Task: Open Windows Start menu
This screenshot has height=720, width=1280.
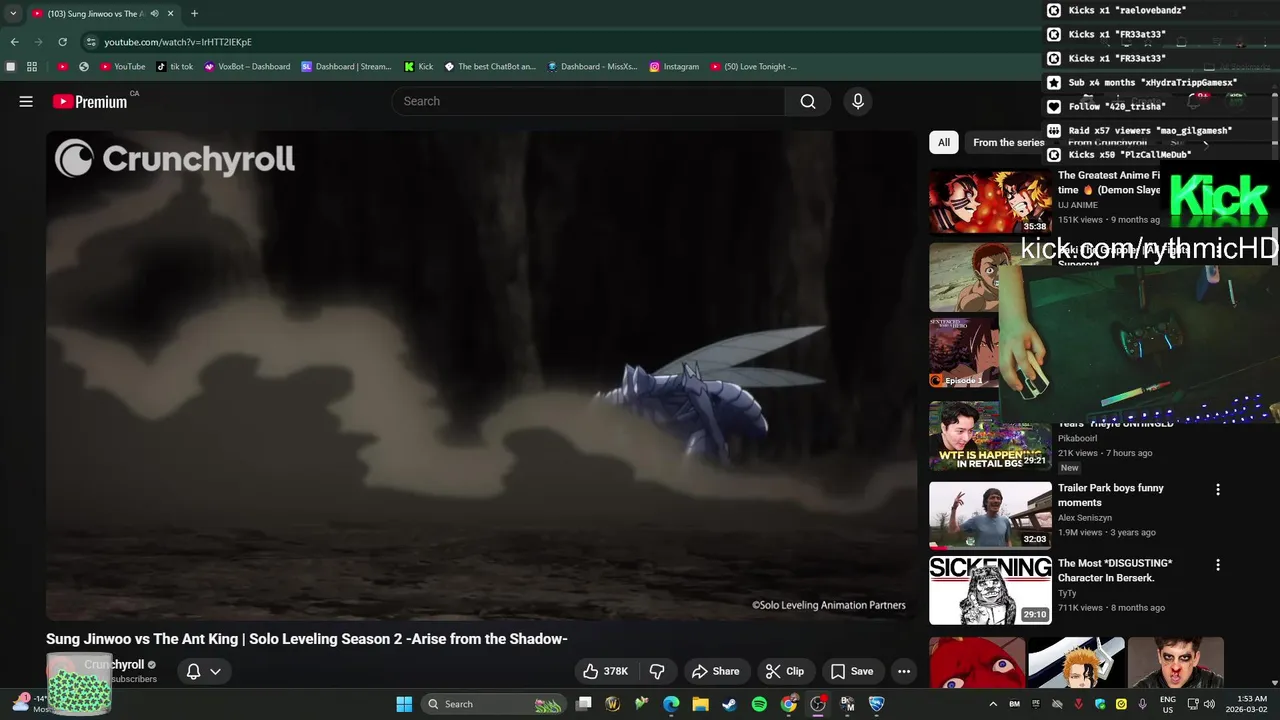Action: pos(404,704)
